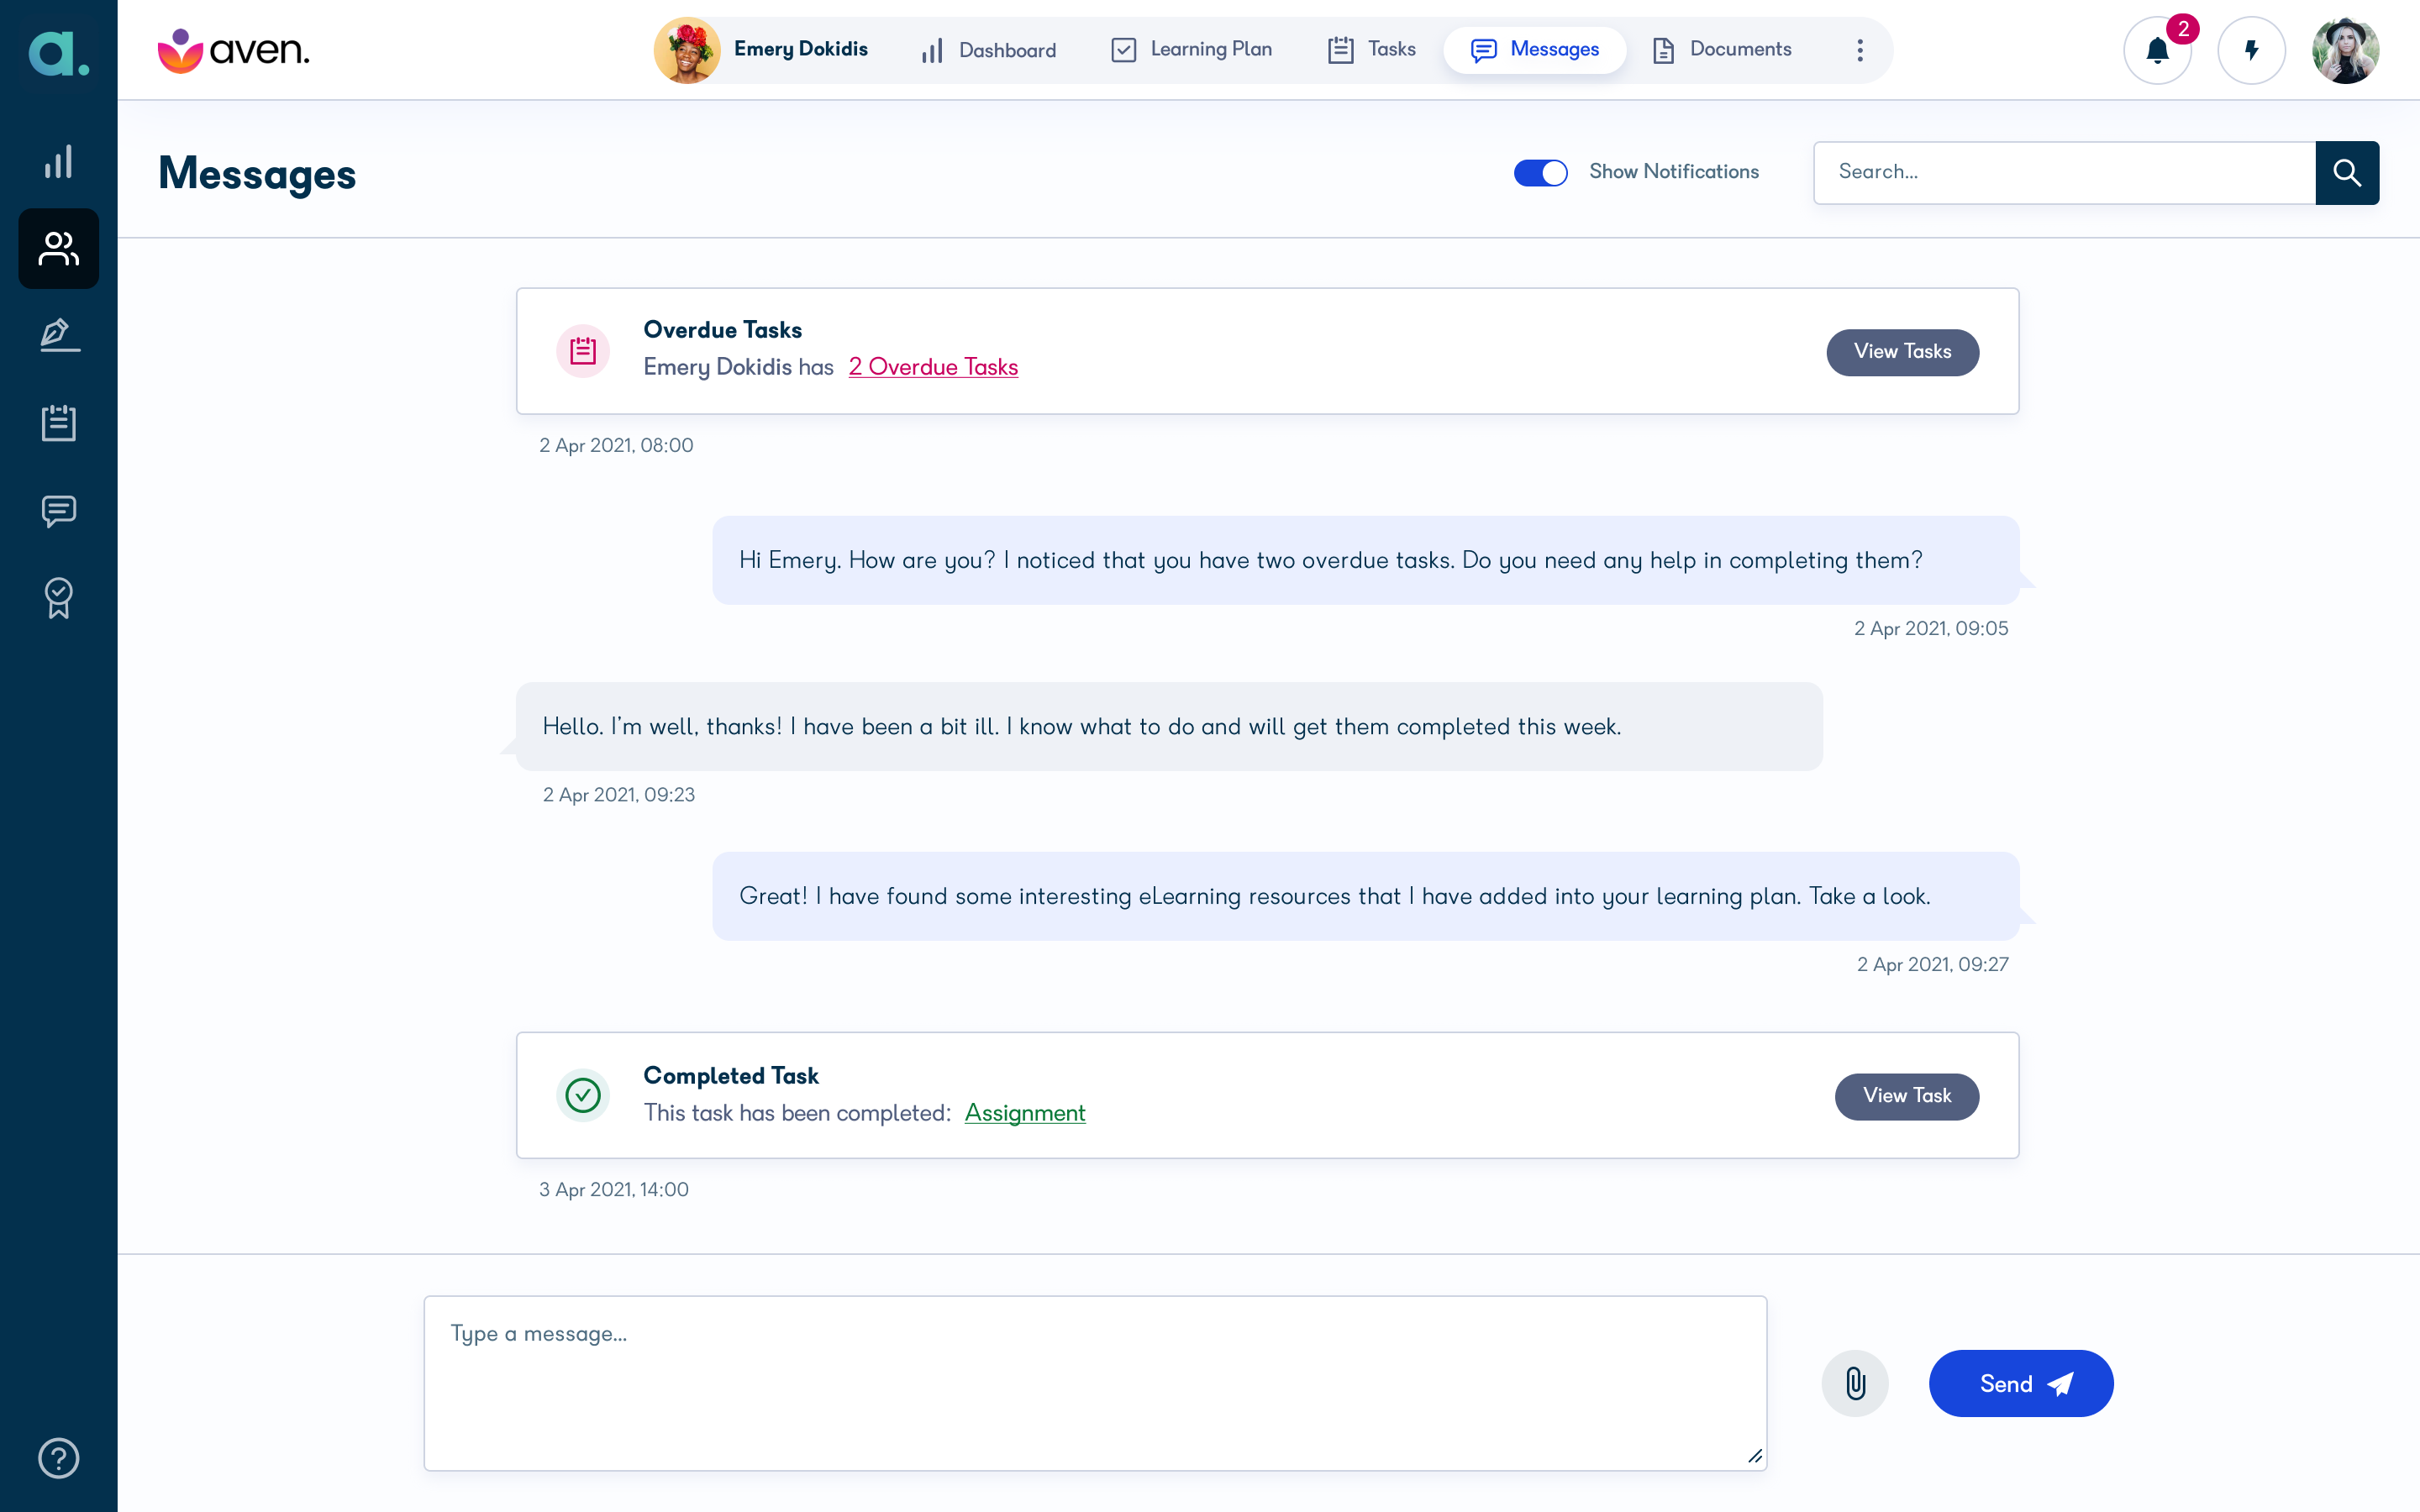The image size is (2420, 1512).
Task: Click the Completed Task heading
Action: tap(730, 1076)
